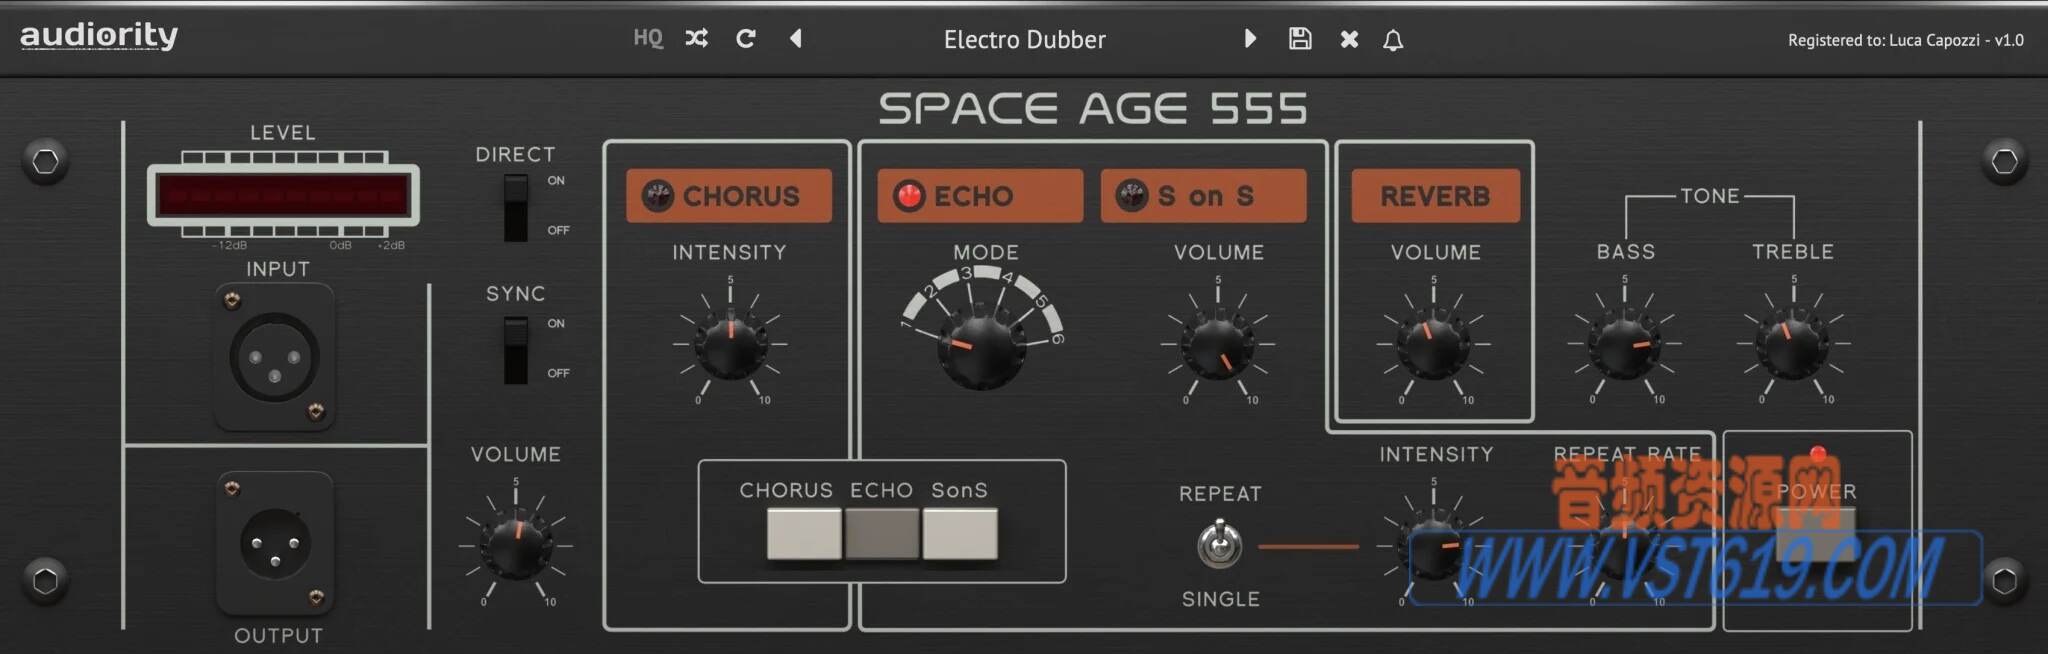2048x654 pixels.
Task: Delete preset with the X icon
Action: point(1349,39)
